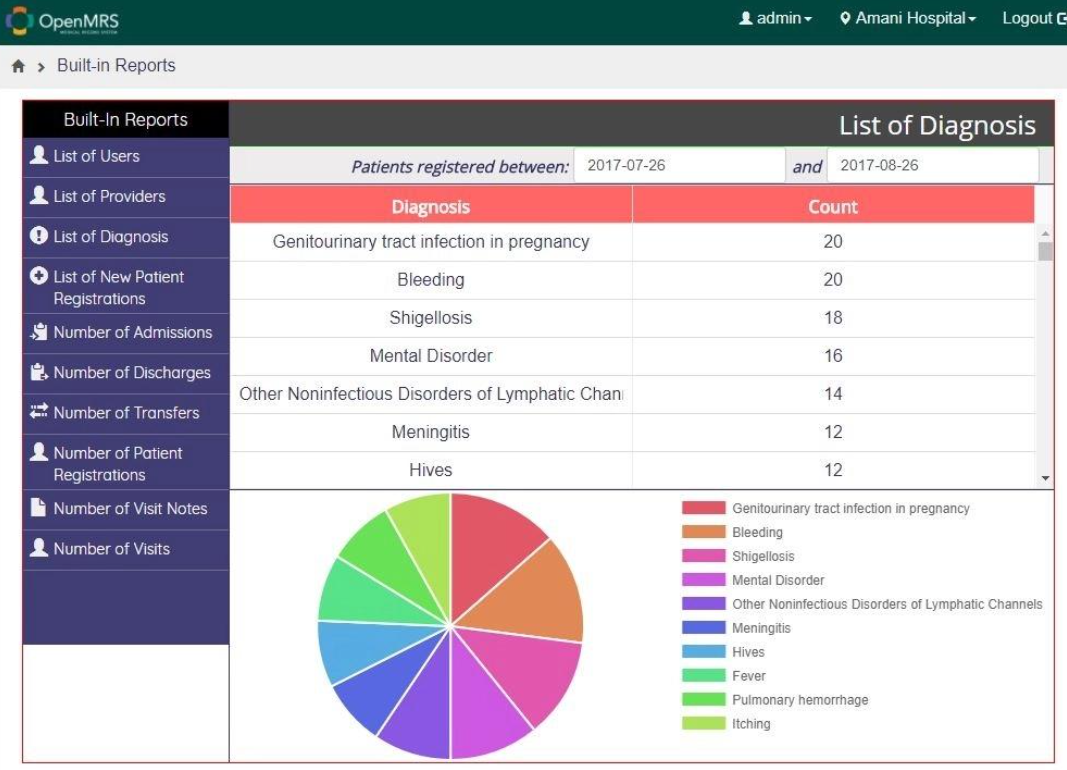Toggle the Itching legend color swatch
The height and width of the screenshot is (770, 1067).
tap(704, 723)
